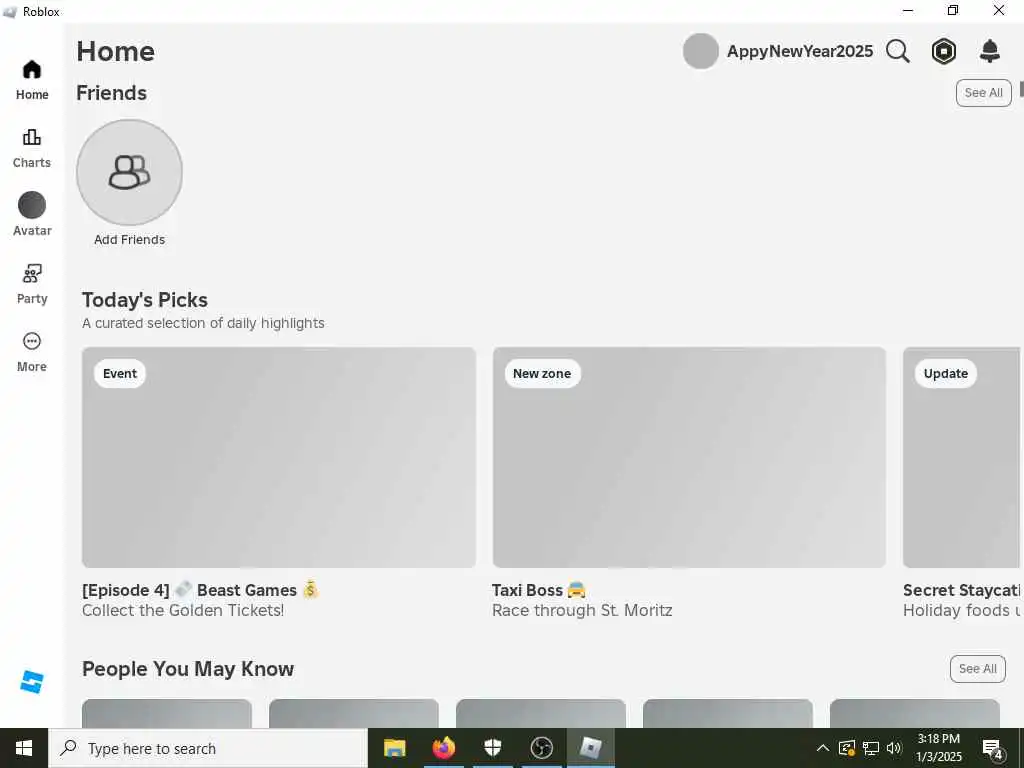Image resolution: width=1024 pixels, height=768 pixels.
Task: Open AppyNewYear2025 profile name
Action: (x=800, y=51)
